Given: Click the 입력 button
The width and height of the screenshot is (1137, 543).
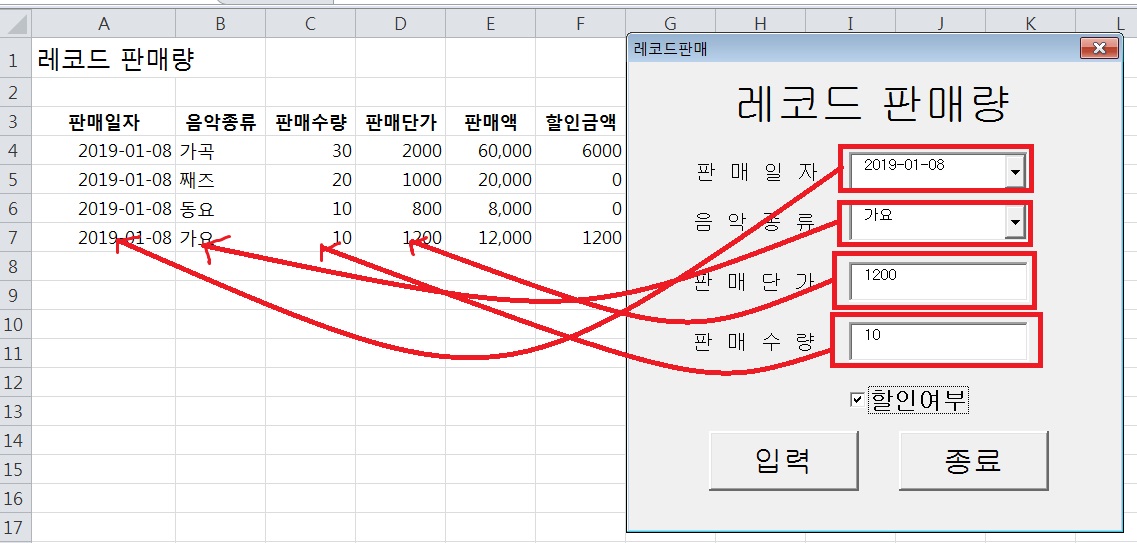Looking at the screenshot, I should click(783, 460).
